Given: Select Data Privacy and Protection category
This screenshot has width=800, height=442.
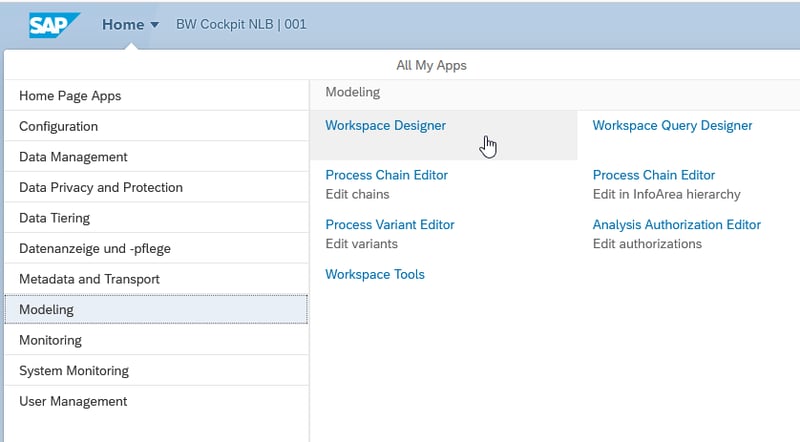Looking at the screenshot, I should pos(156,187).
